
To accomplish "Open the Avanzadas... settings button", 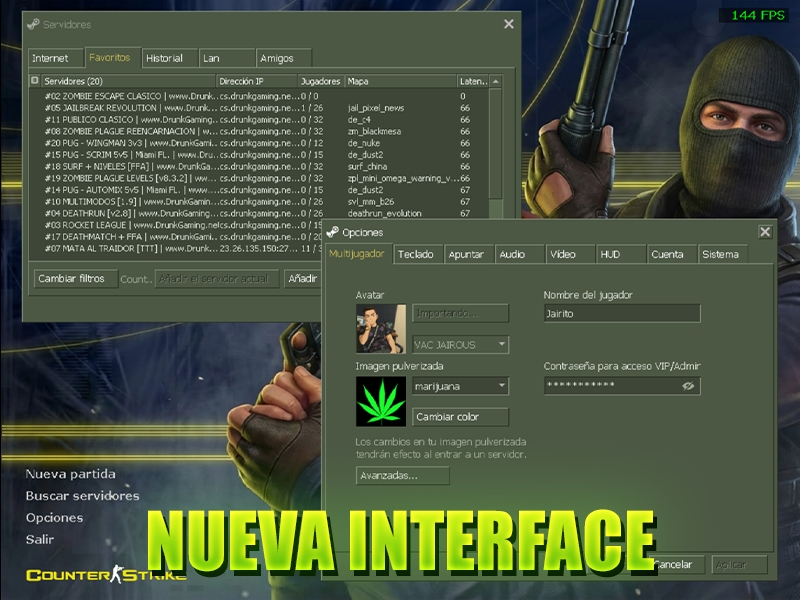I will (x=403, y=476).
